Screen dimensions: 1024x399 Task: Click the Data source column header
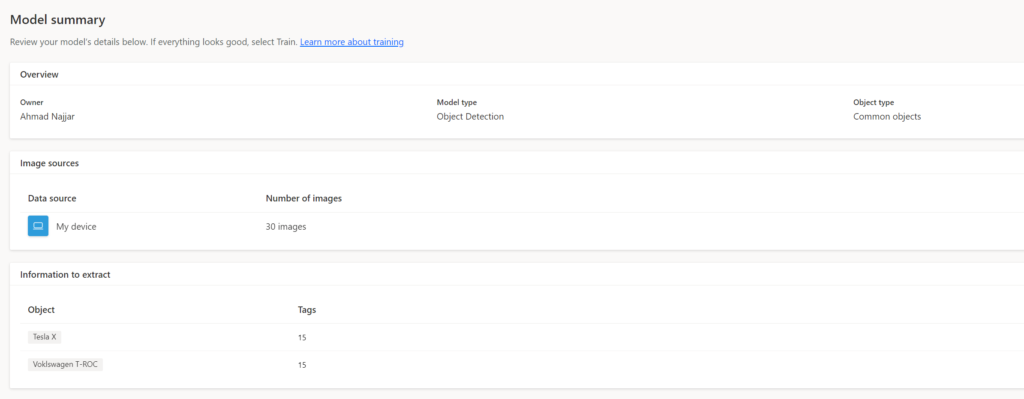pyautogui.click(x=52, y=199)
